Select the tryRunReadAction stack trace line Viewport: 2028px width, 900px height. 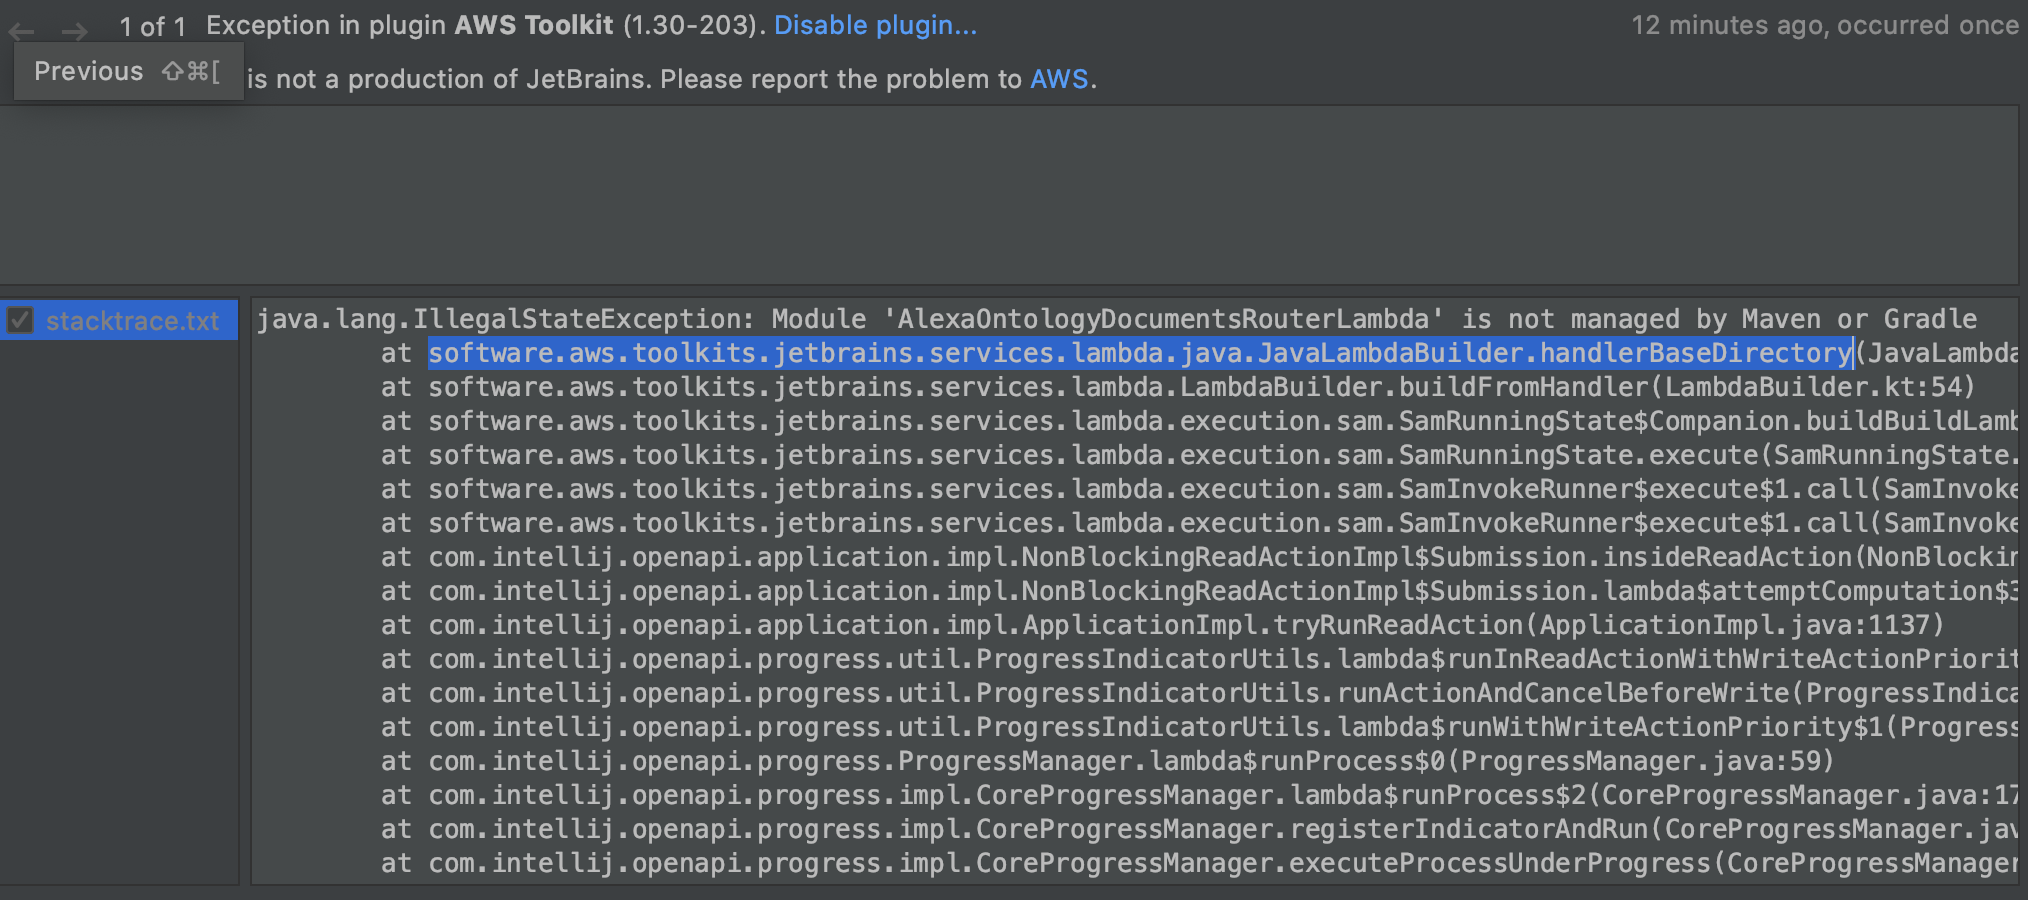pos(1000,625)
